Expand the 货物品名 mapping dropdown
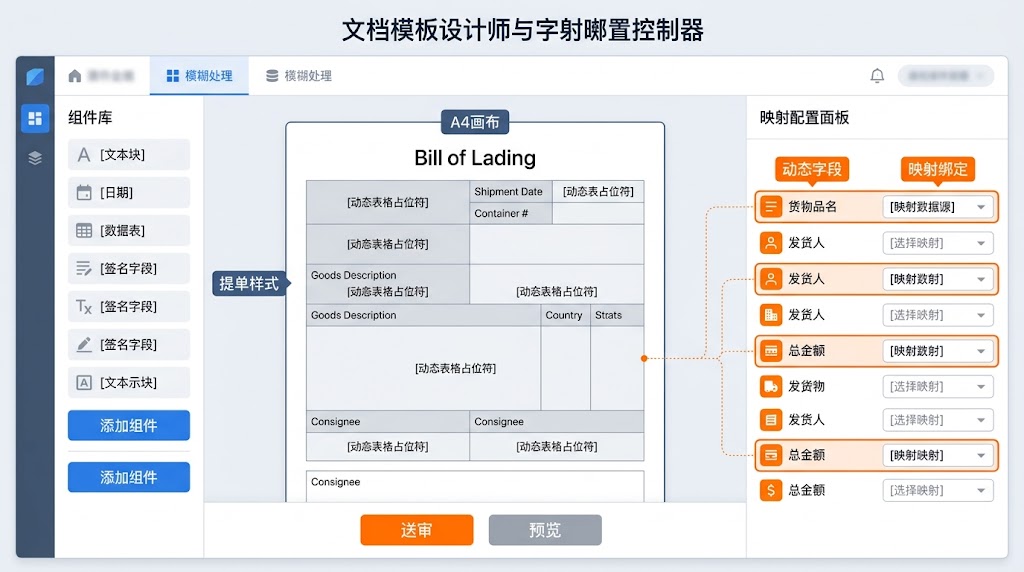This screenshot has width=1024, height=572. click(x=938, y=207)
